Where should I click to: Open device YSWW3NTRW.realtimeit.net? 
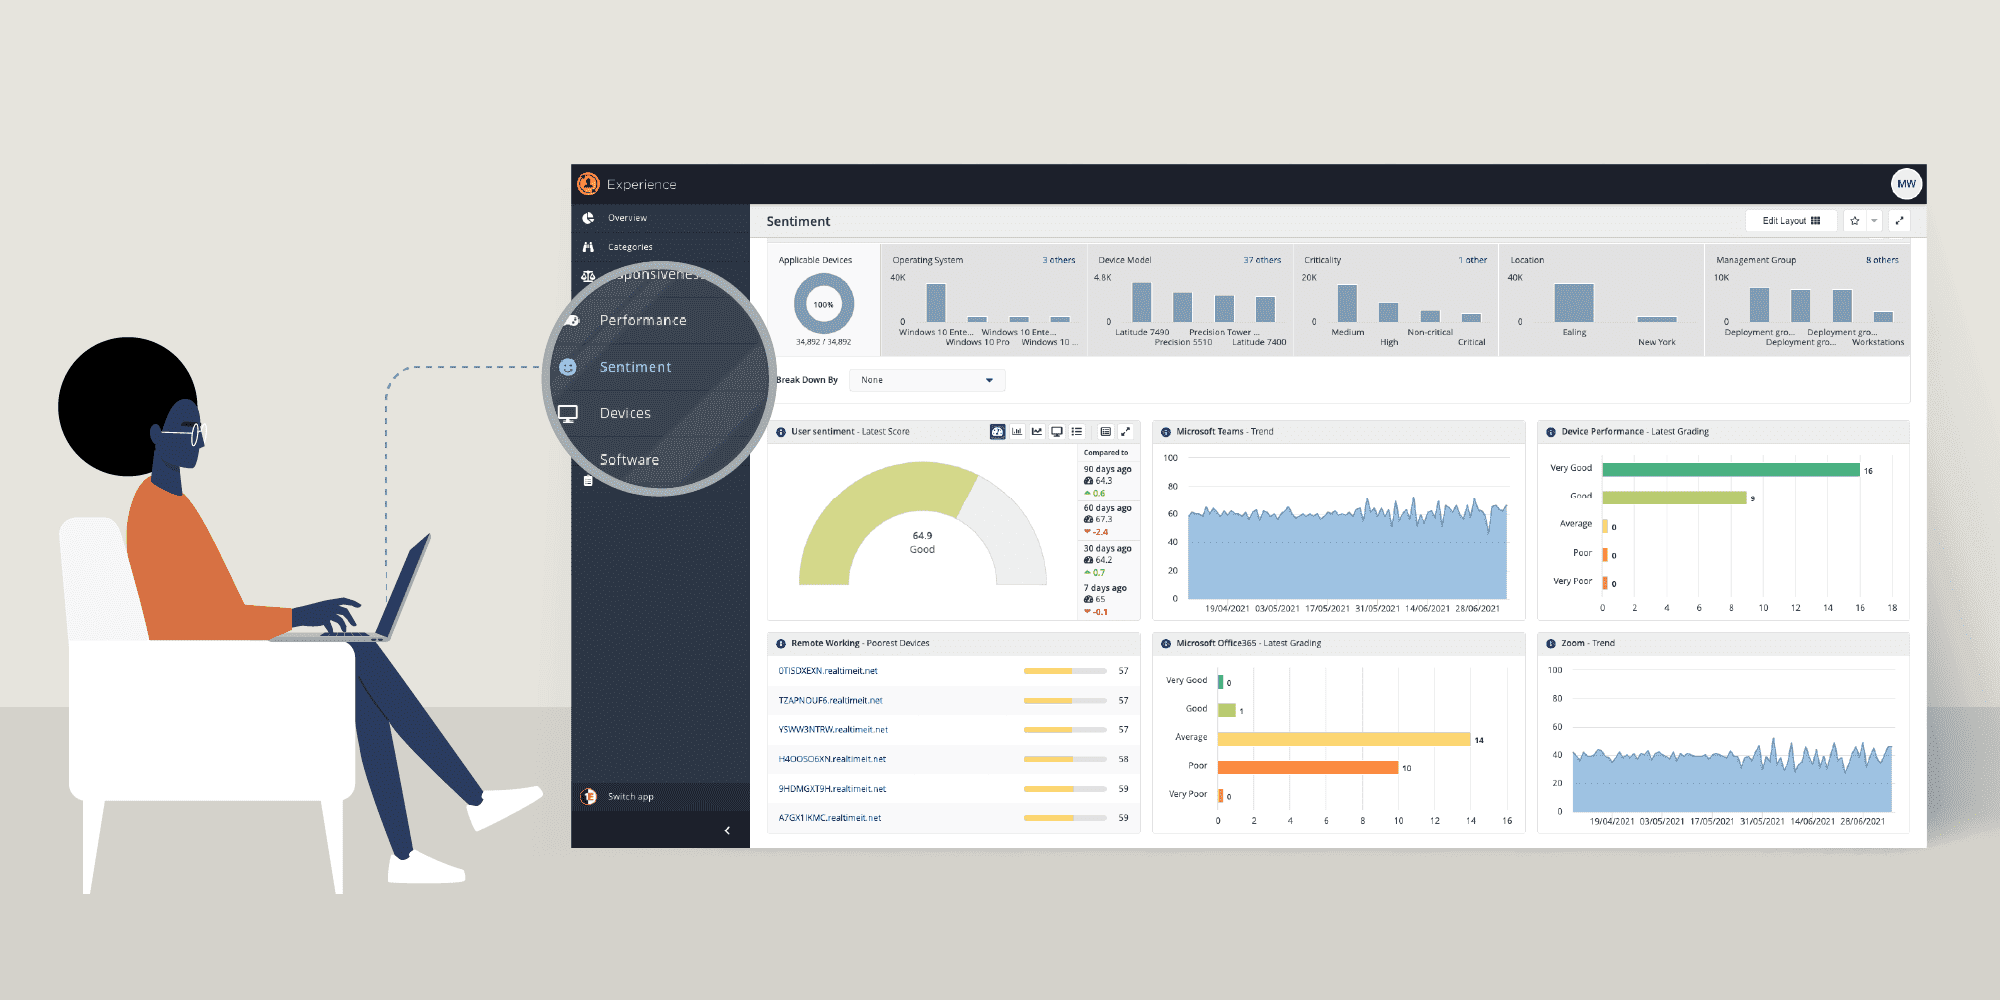click(x=833, y=730)
